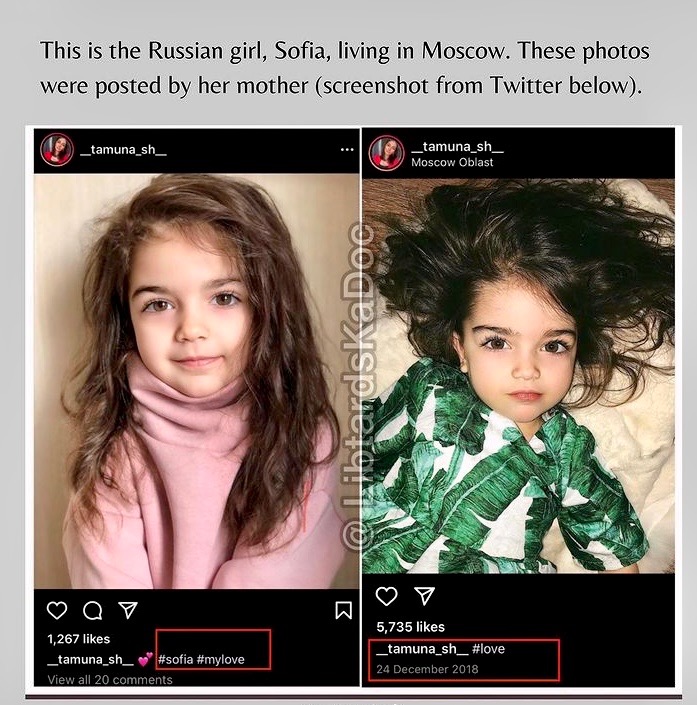Expand View all 20 comments
The image size is (697, 705).
(110, 680)
